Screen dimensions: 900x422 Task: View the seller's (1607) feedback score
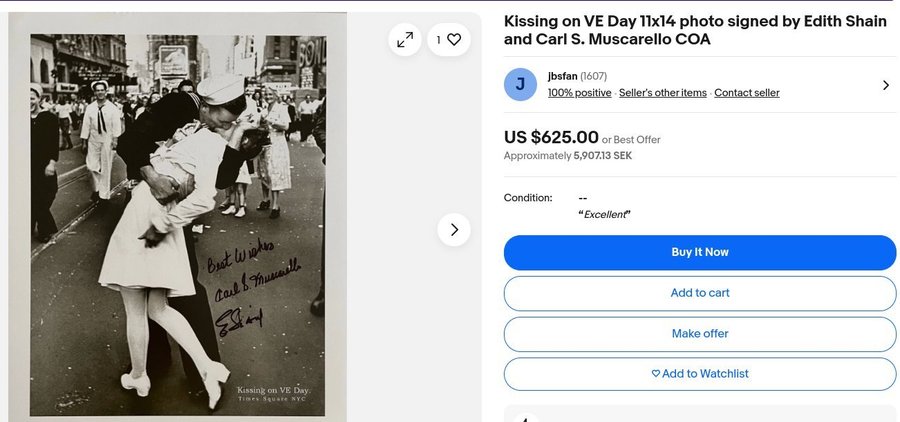pos(594,77)
